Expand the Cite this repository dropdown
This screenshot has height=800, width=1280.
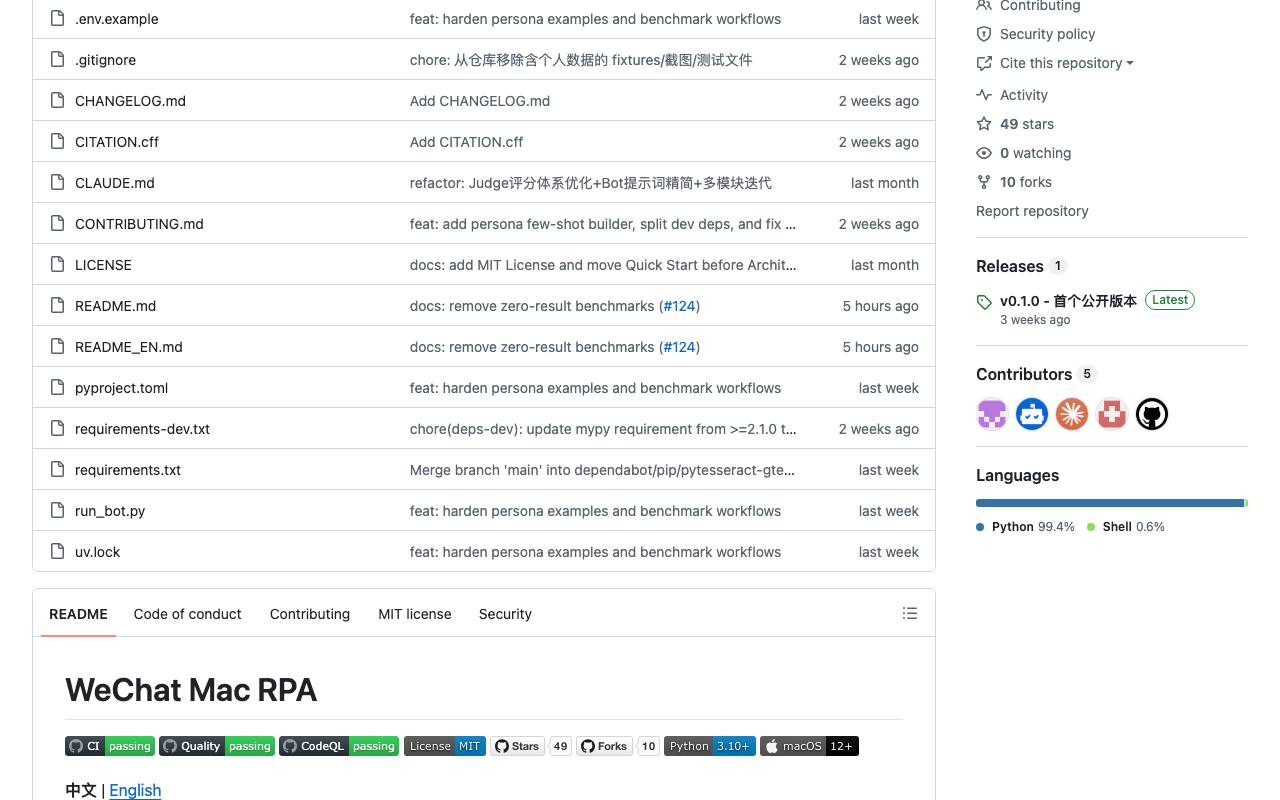coord(1066,63)
